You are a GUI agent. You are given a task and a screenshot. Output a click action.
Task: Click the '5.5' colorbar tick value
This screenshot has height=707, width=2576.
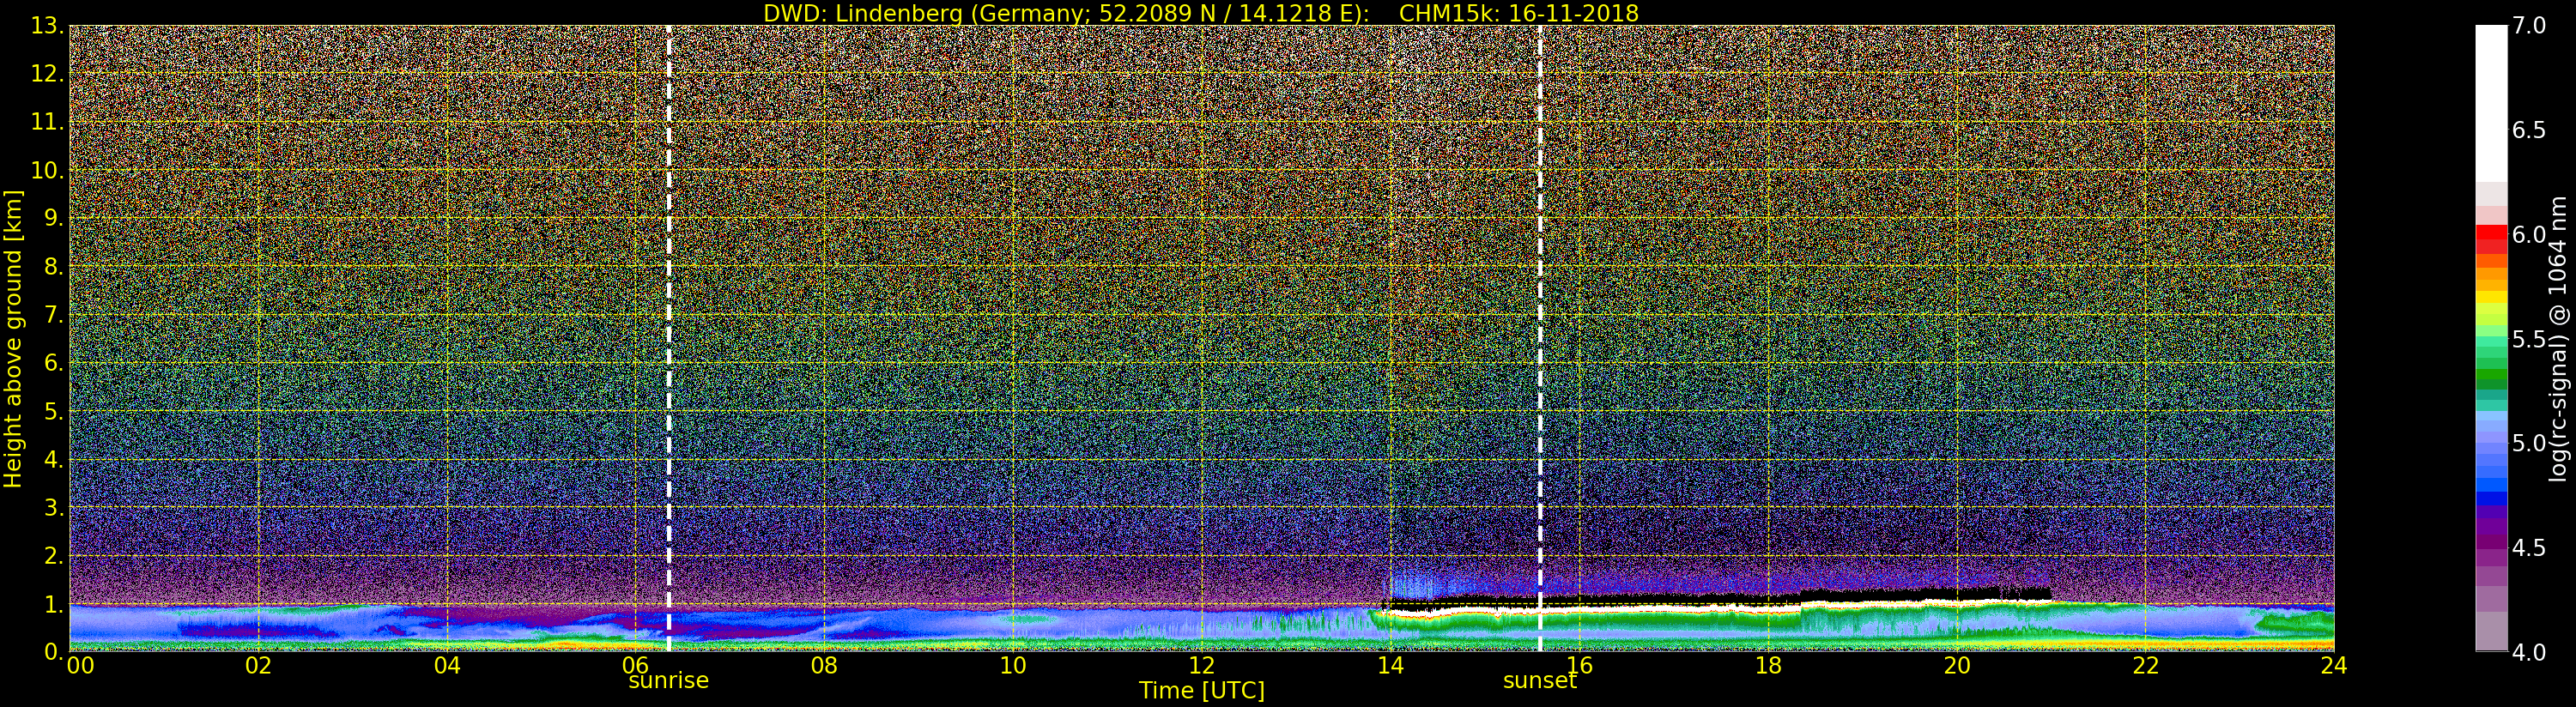2528,340
